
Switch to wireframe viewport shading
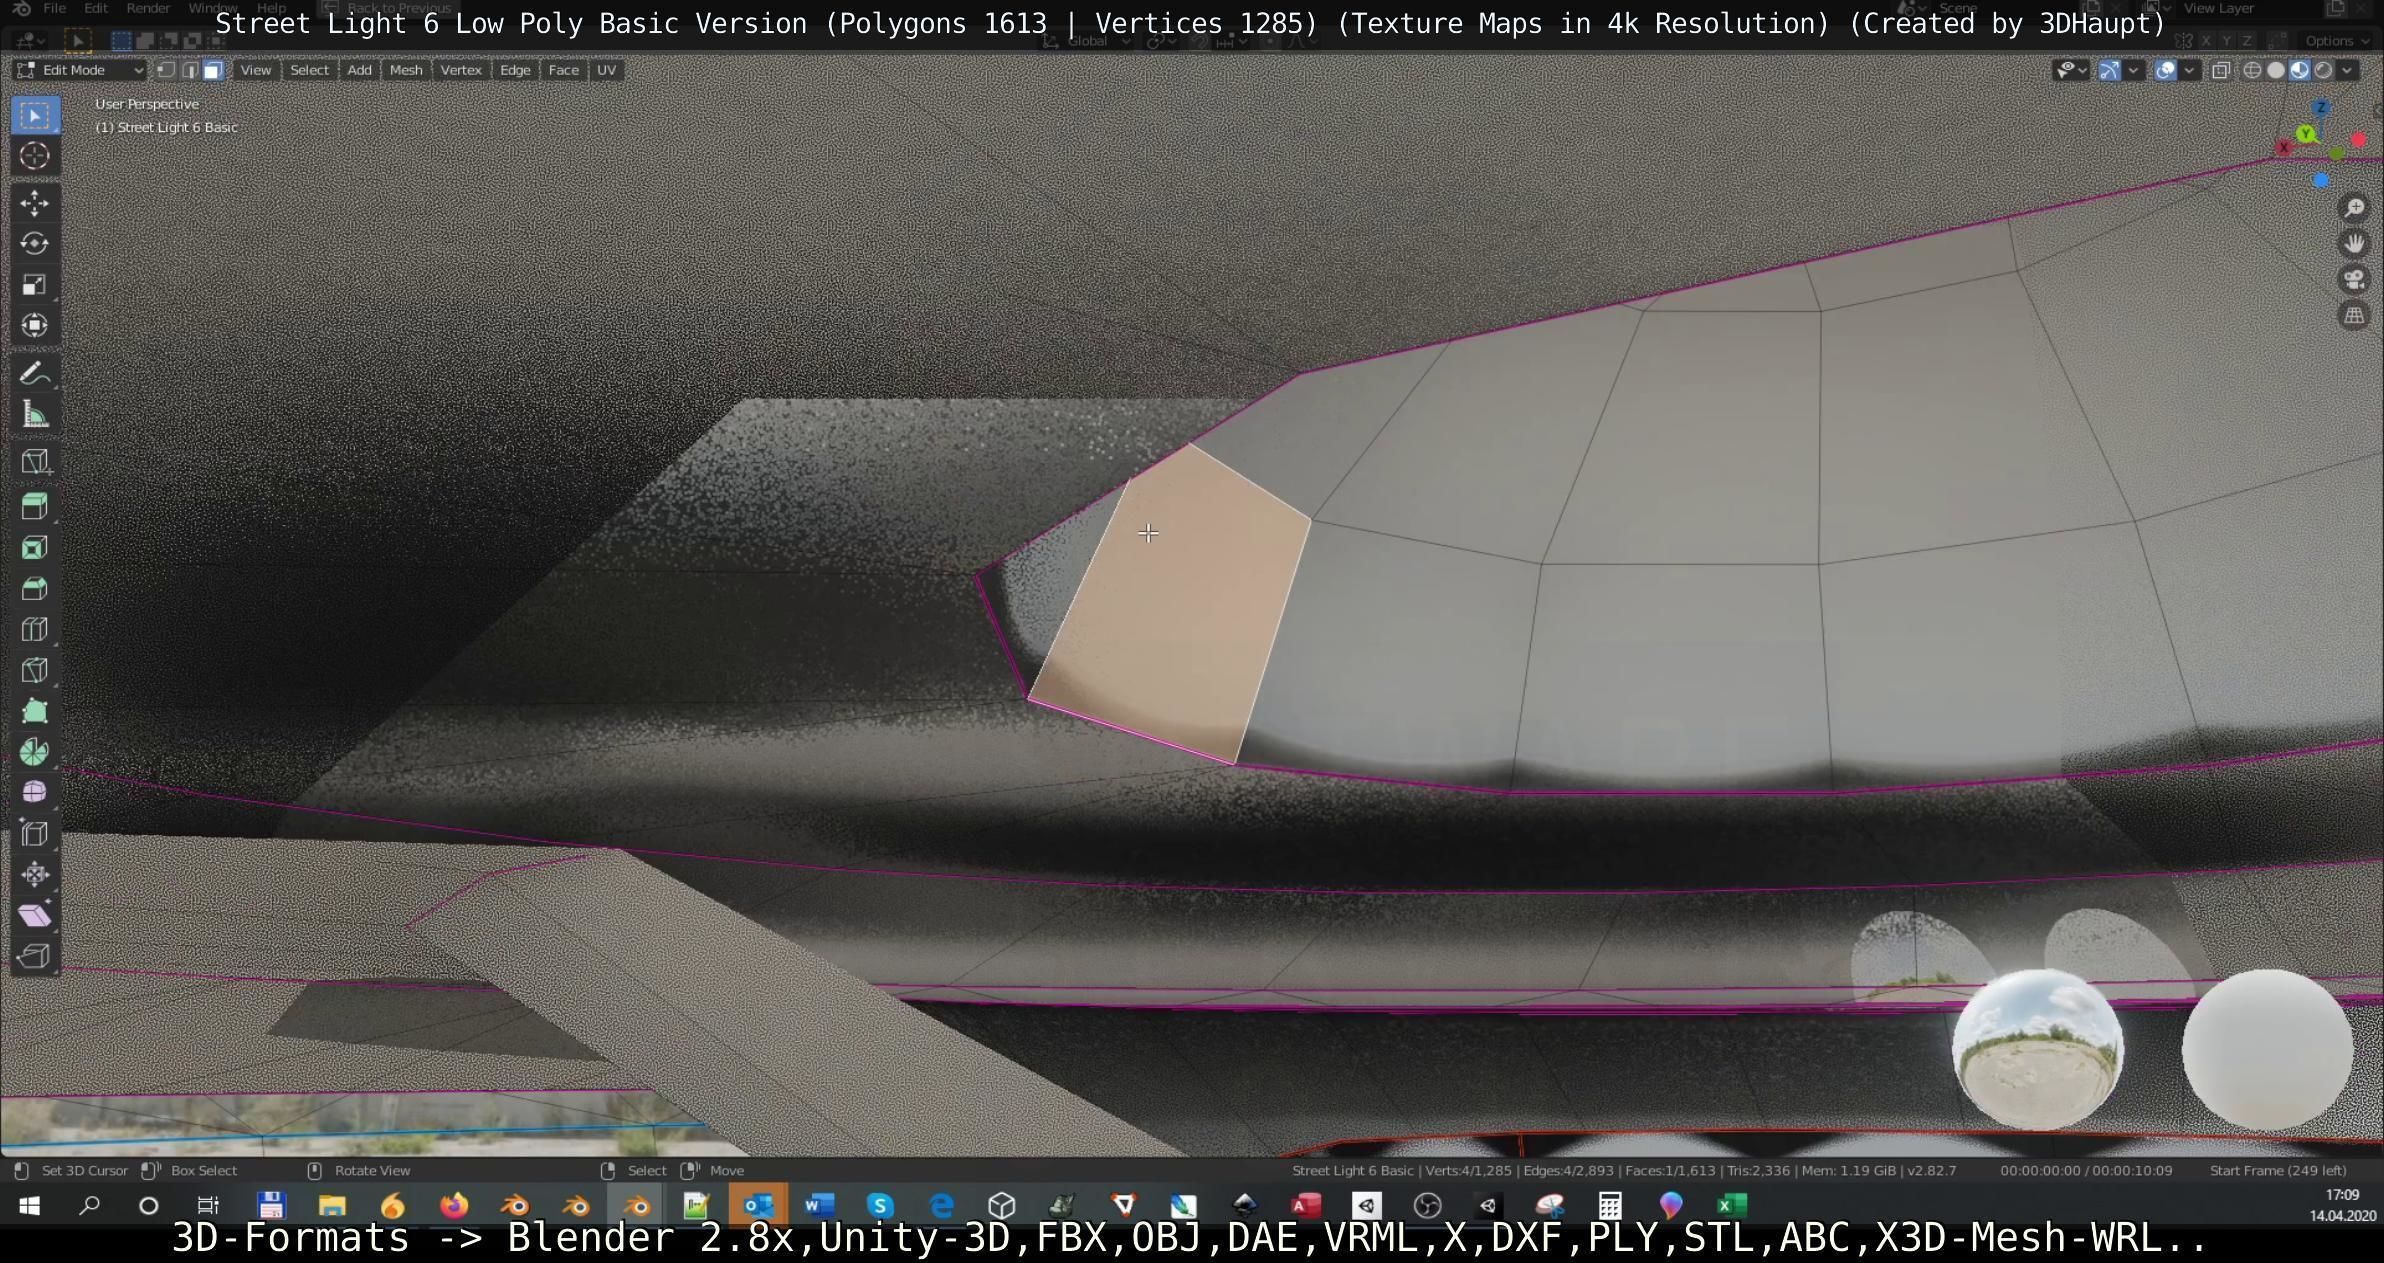click(x=2252, y=70)
